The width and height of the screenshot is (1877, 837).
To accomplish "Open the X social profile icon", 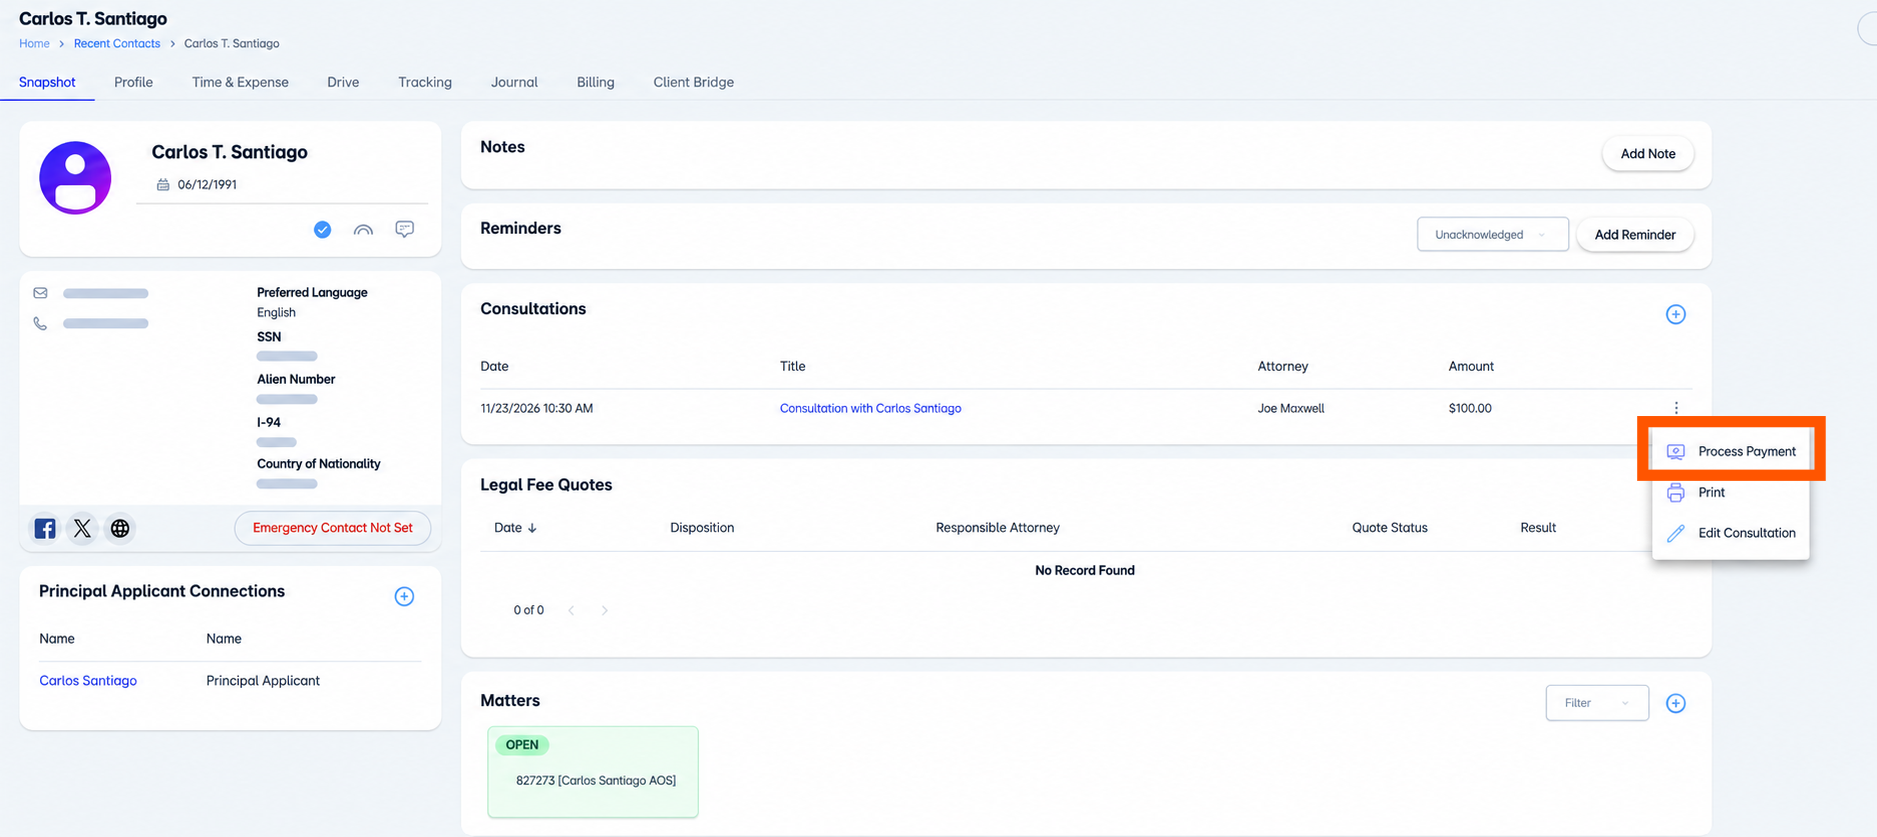I will [82, 528].
